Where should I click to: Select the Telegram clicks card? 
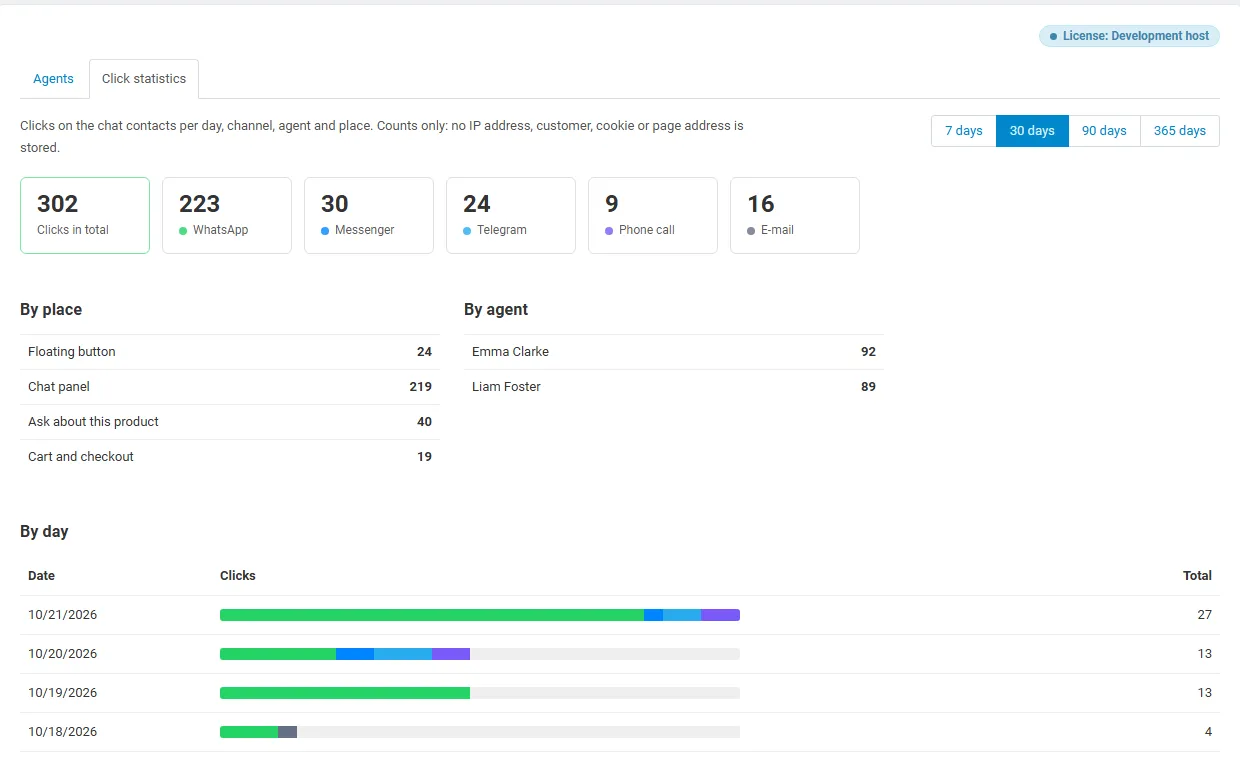click(x=511, y=215)
